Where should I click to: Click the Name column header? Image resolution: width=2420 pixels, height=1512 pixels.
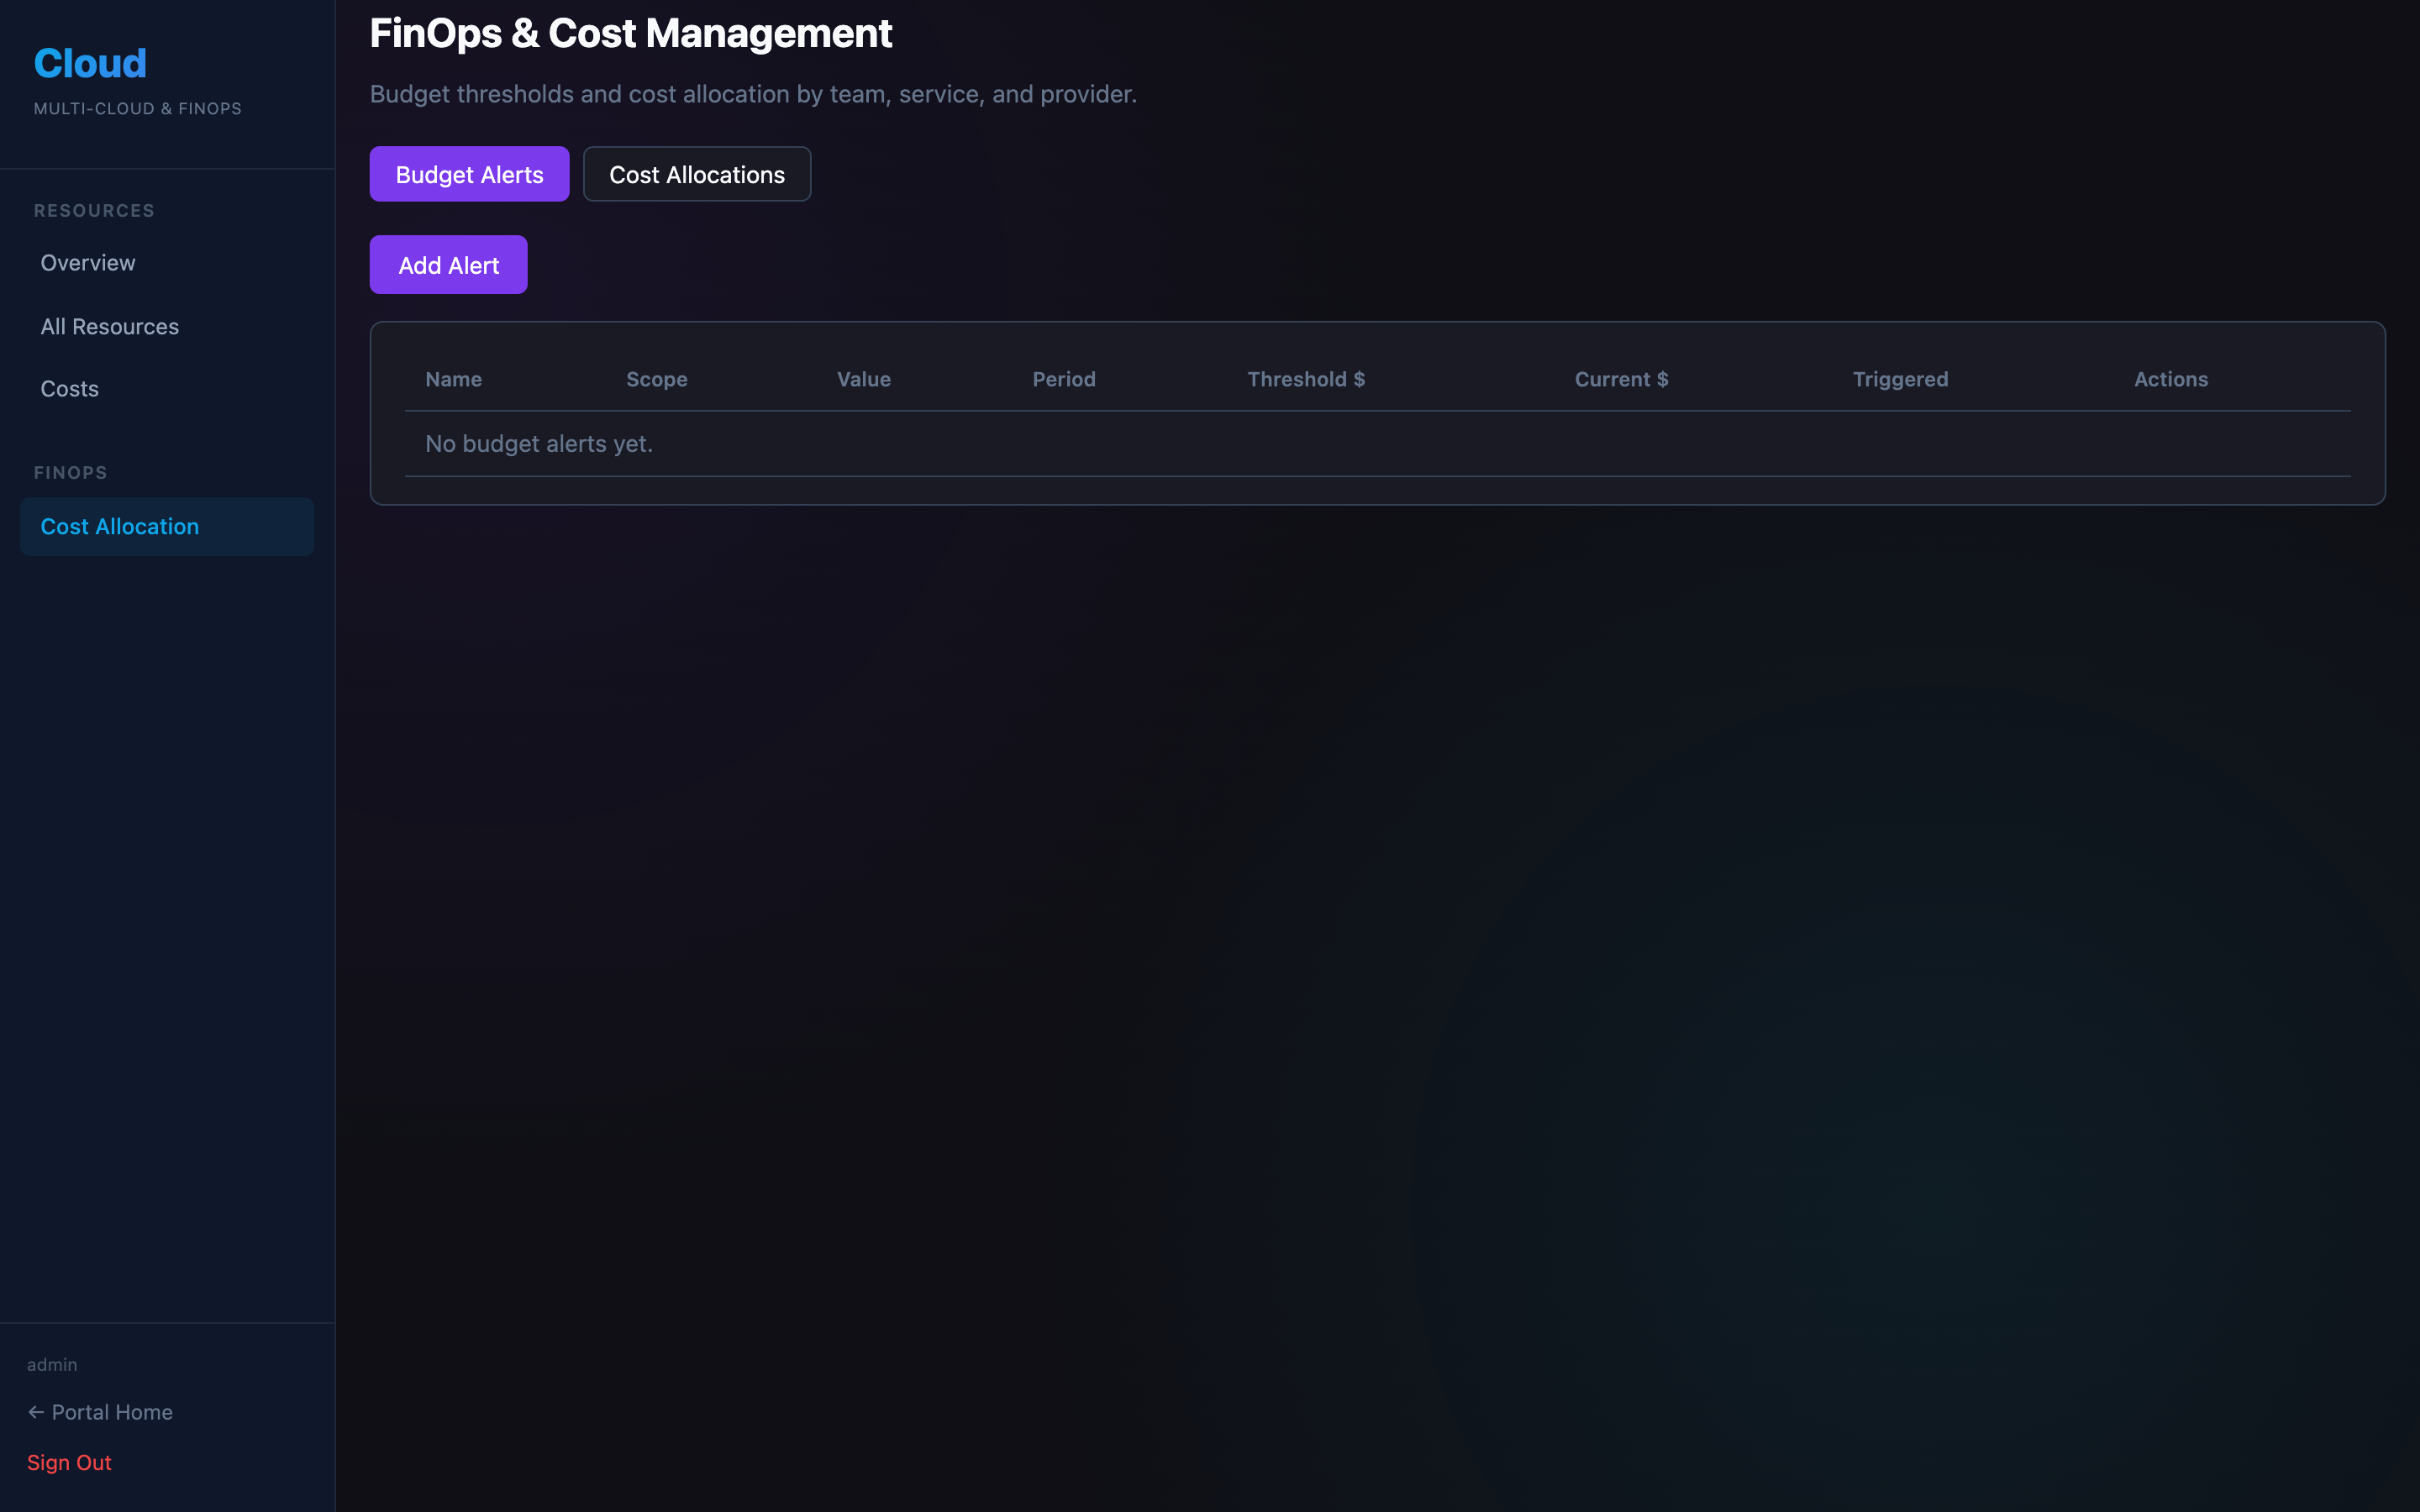coord(453,379)
